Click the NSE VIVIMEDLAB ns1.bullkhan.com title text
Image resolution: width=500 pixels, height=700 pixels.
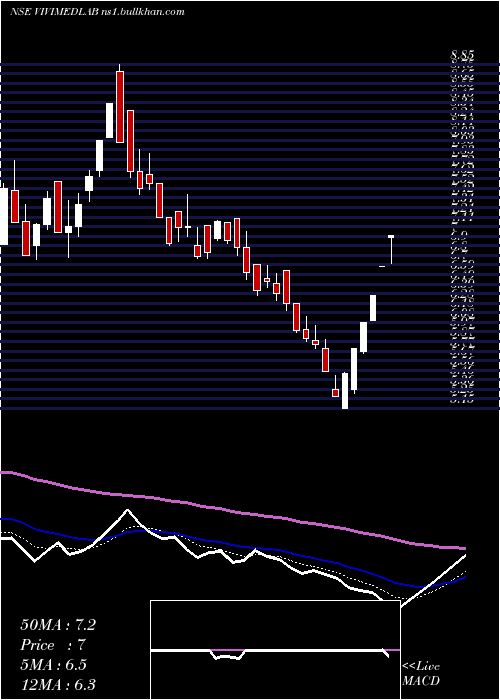click(97, 12)
